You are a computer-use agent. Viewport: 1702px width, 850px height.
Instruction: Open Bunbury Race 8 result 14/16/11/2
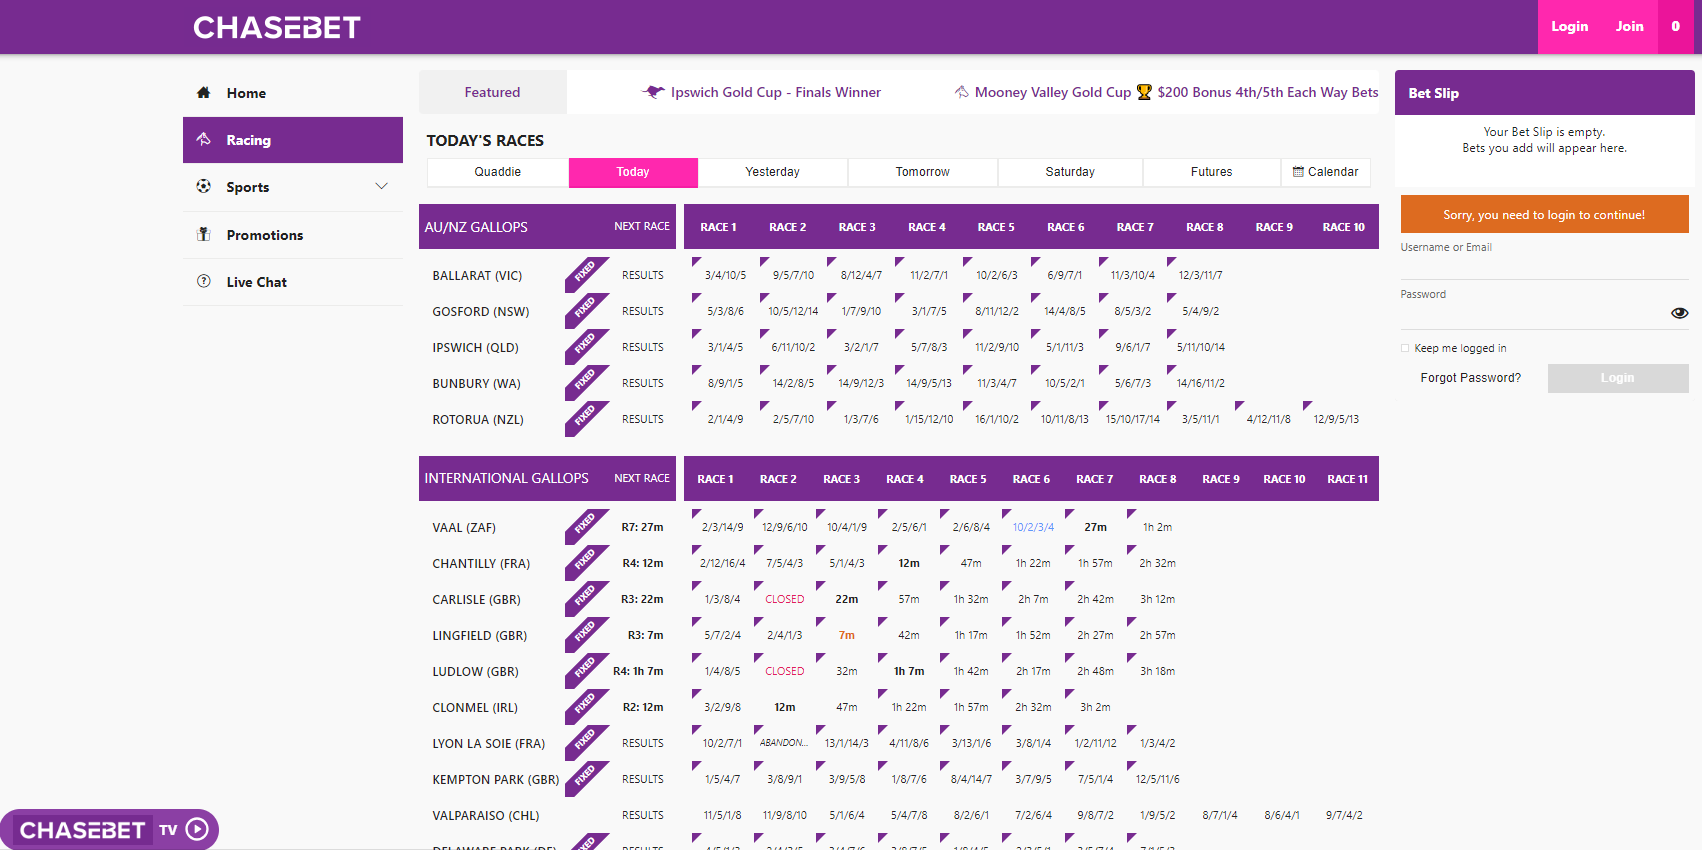1201,383
